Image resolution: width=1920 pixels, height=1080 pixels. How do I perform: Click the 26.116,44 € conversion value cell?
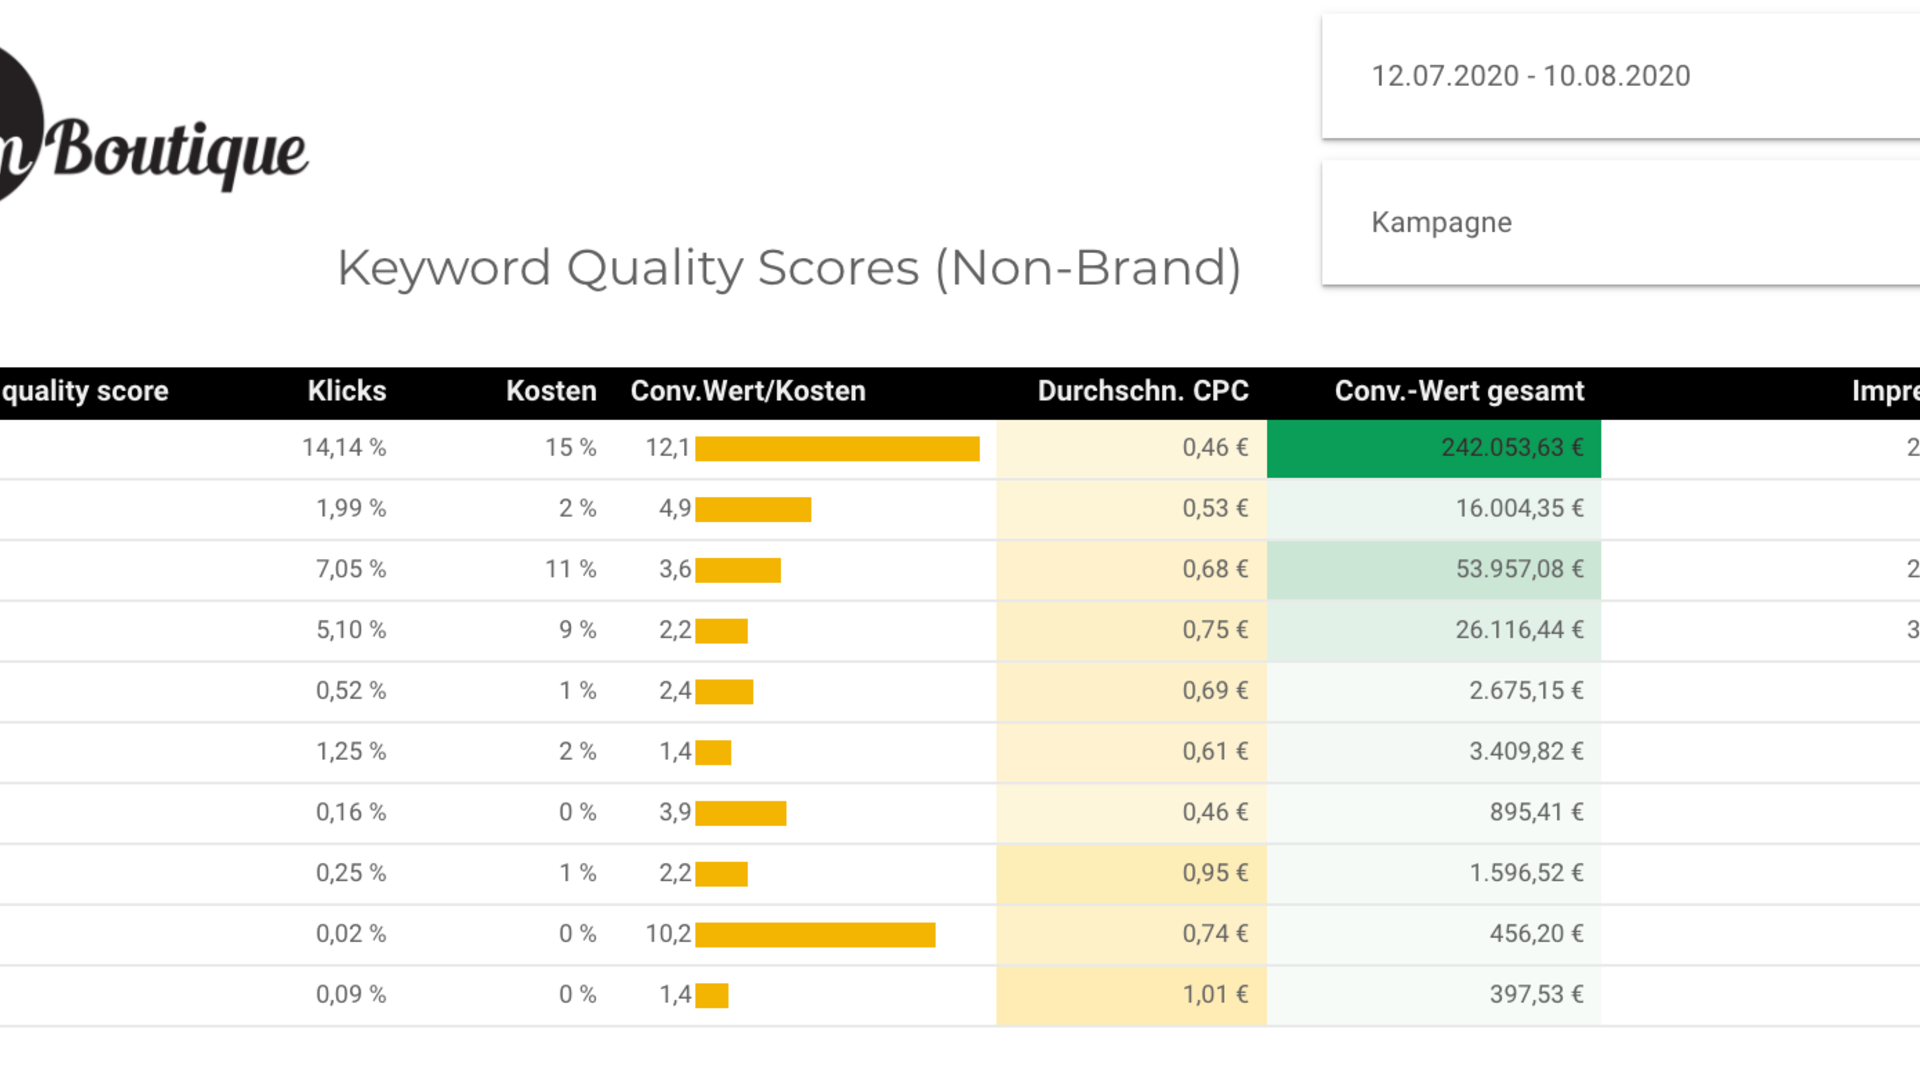click(x=1434, y=630)
